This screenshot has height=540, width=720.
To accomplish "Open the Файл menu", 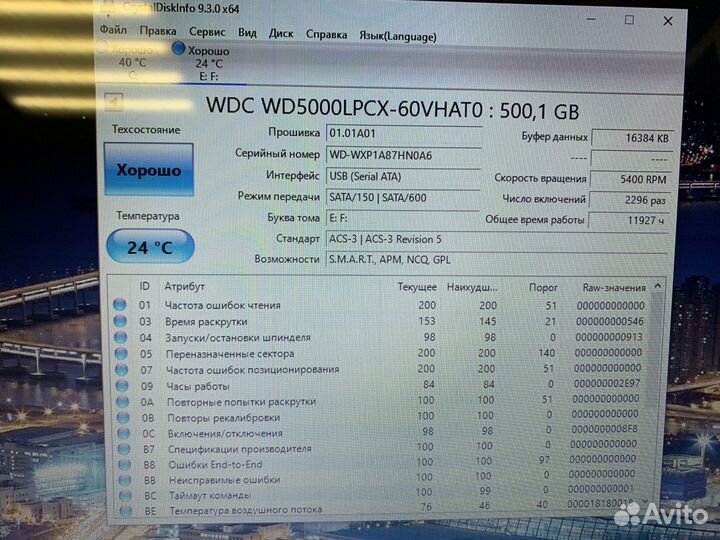I will pos(113,30).
